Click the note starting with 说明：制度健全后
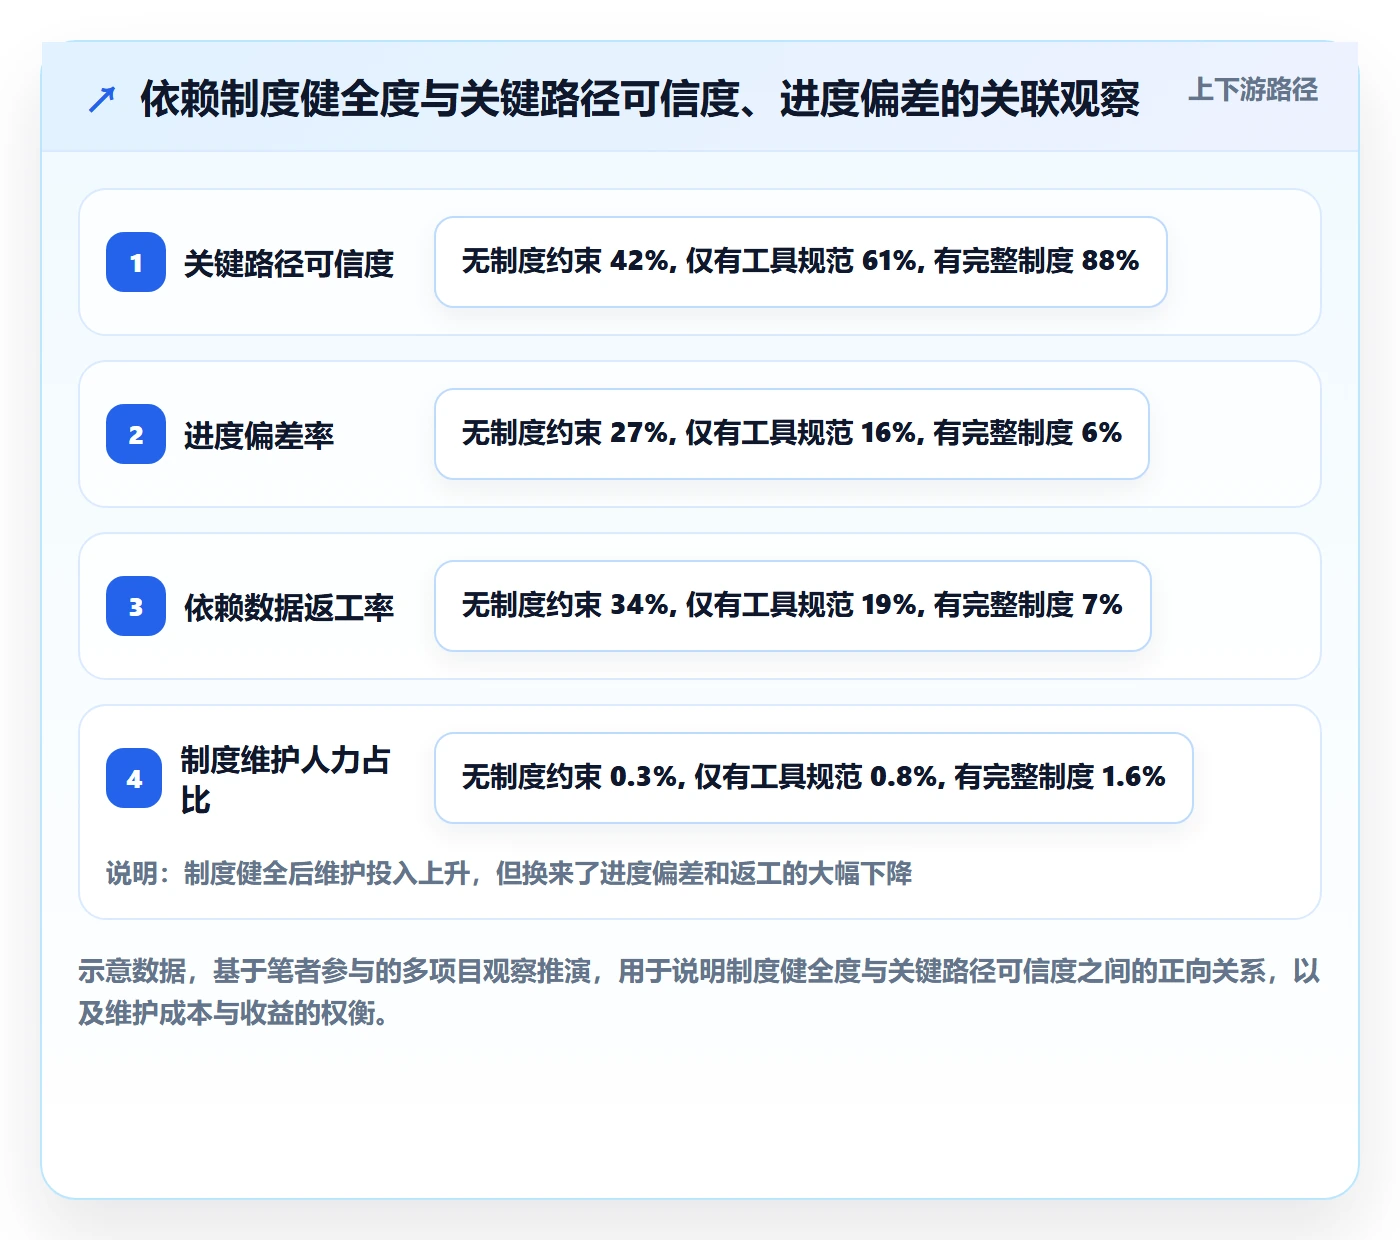The image size is (1400, 1240). (x=509, y=873)
